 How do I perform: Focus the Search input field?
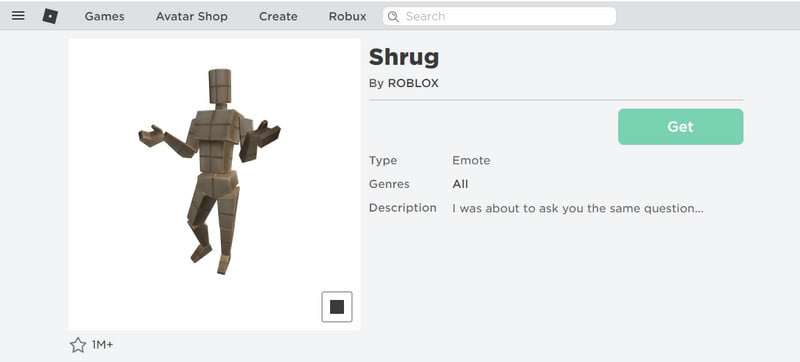(499, 16)
